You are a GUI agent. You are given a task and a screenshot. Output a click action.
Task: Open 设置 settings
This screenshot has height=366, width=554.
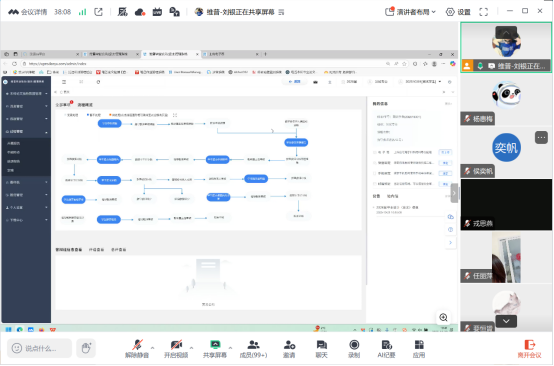tap(458, 12)
